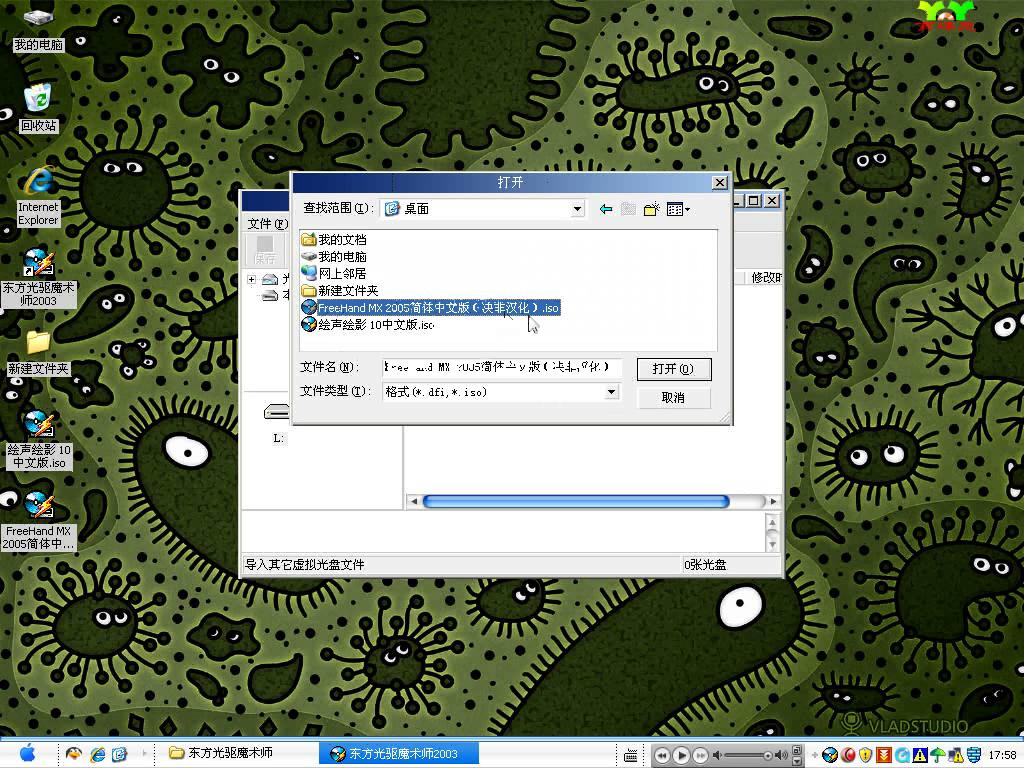The width and height of the screenshot is (1024, 768).
Task: Select 新建文件夹 in the file list
Action: (340, 291)
